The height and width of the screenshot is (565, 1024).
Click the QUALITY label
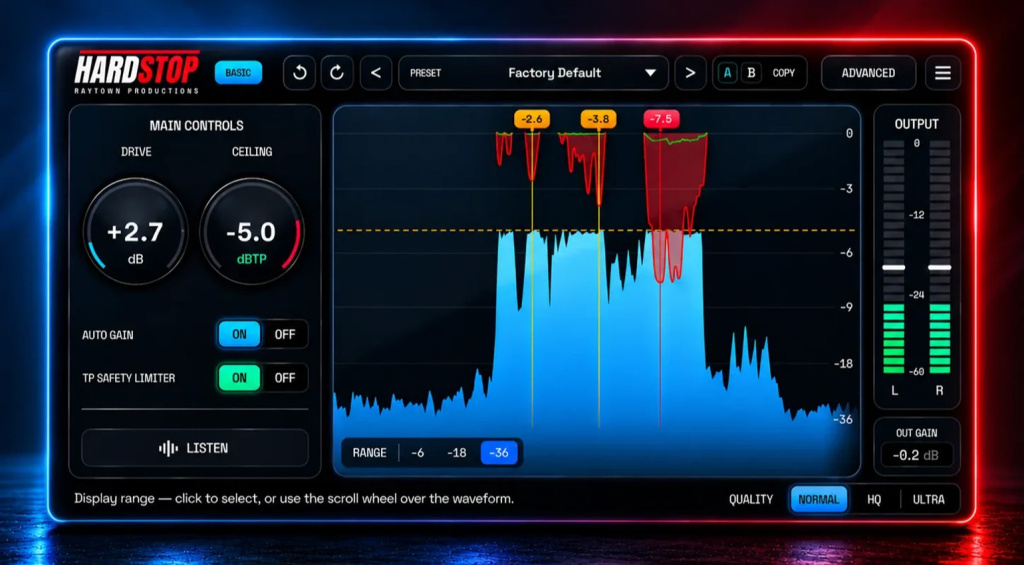[x=751, y=500]
